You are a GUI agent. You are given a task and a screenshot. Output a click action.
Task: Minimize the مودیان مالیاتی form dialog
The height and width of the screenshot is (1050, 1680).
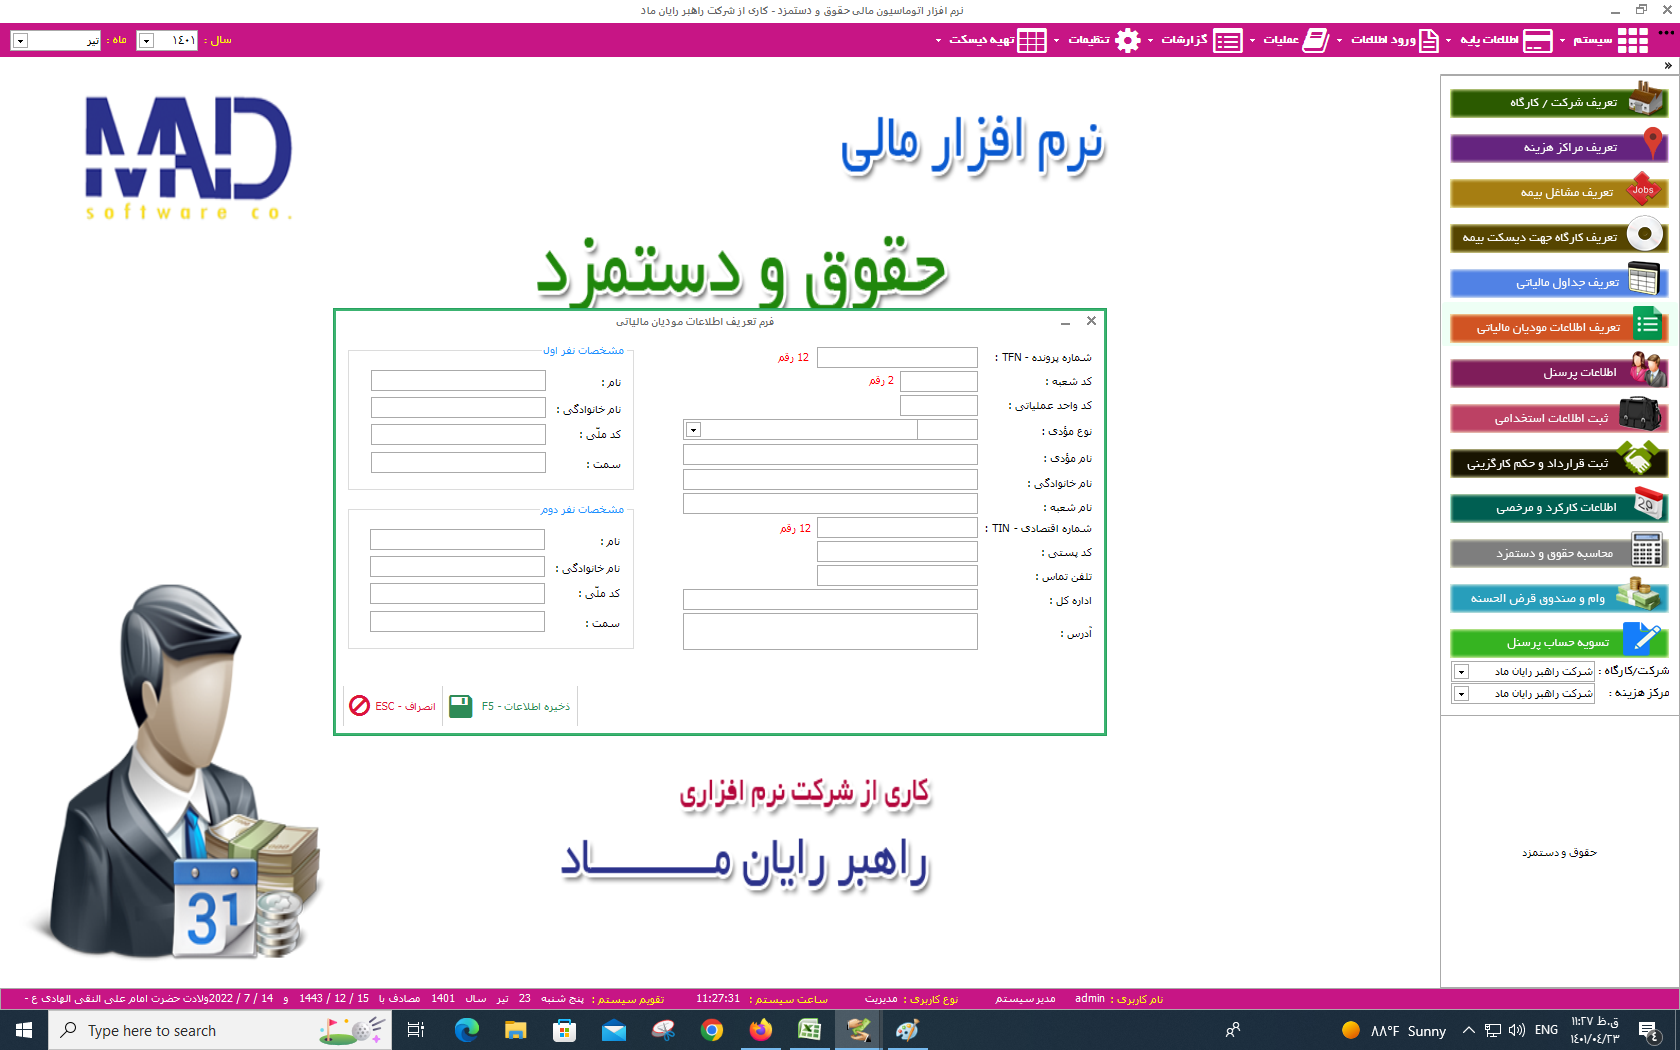pos(1065,322)
